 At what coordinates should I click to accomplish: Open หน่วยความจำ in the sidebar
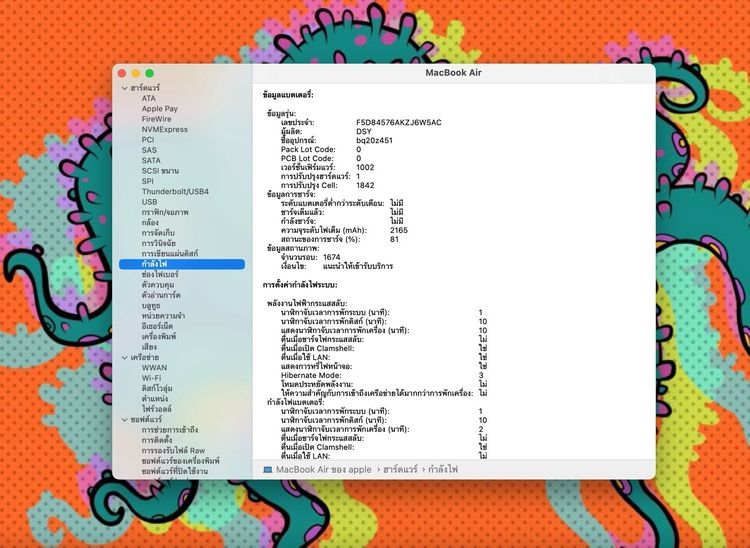tap(163, 316)
